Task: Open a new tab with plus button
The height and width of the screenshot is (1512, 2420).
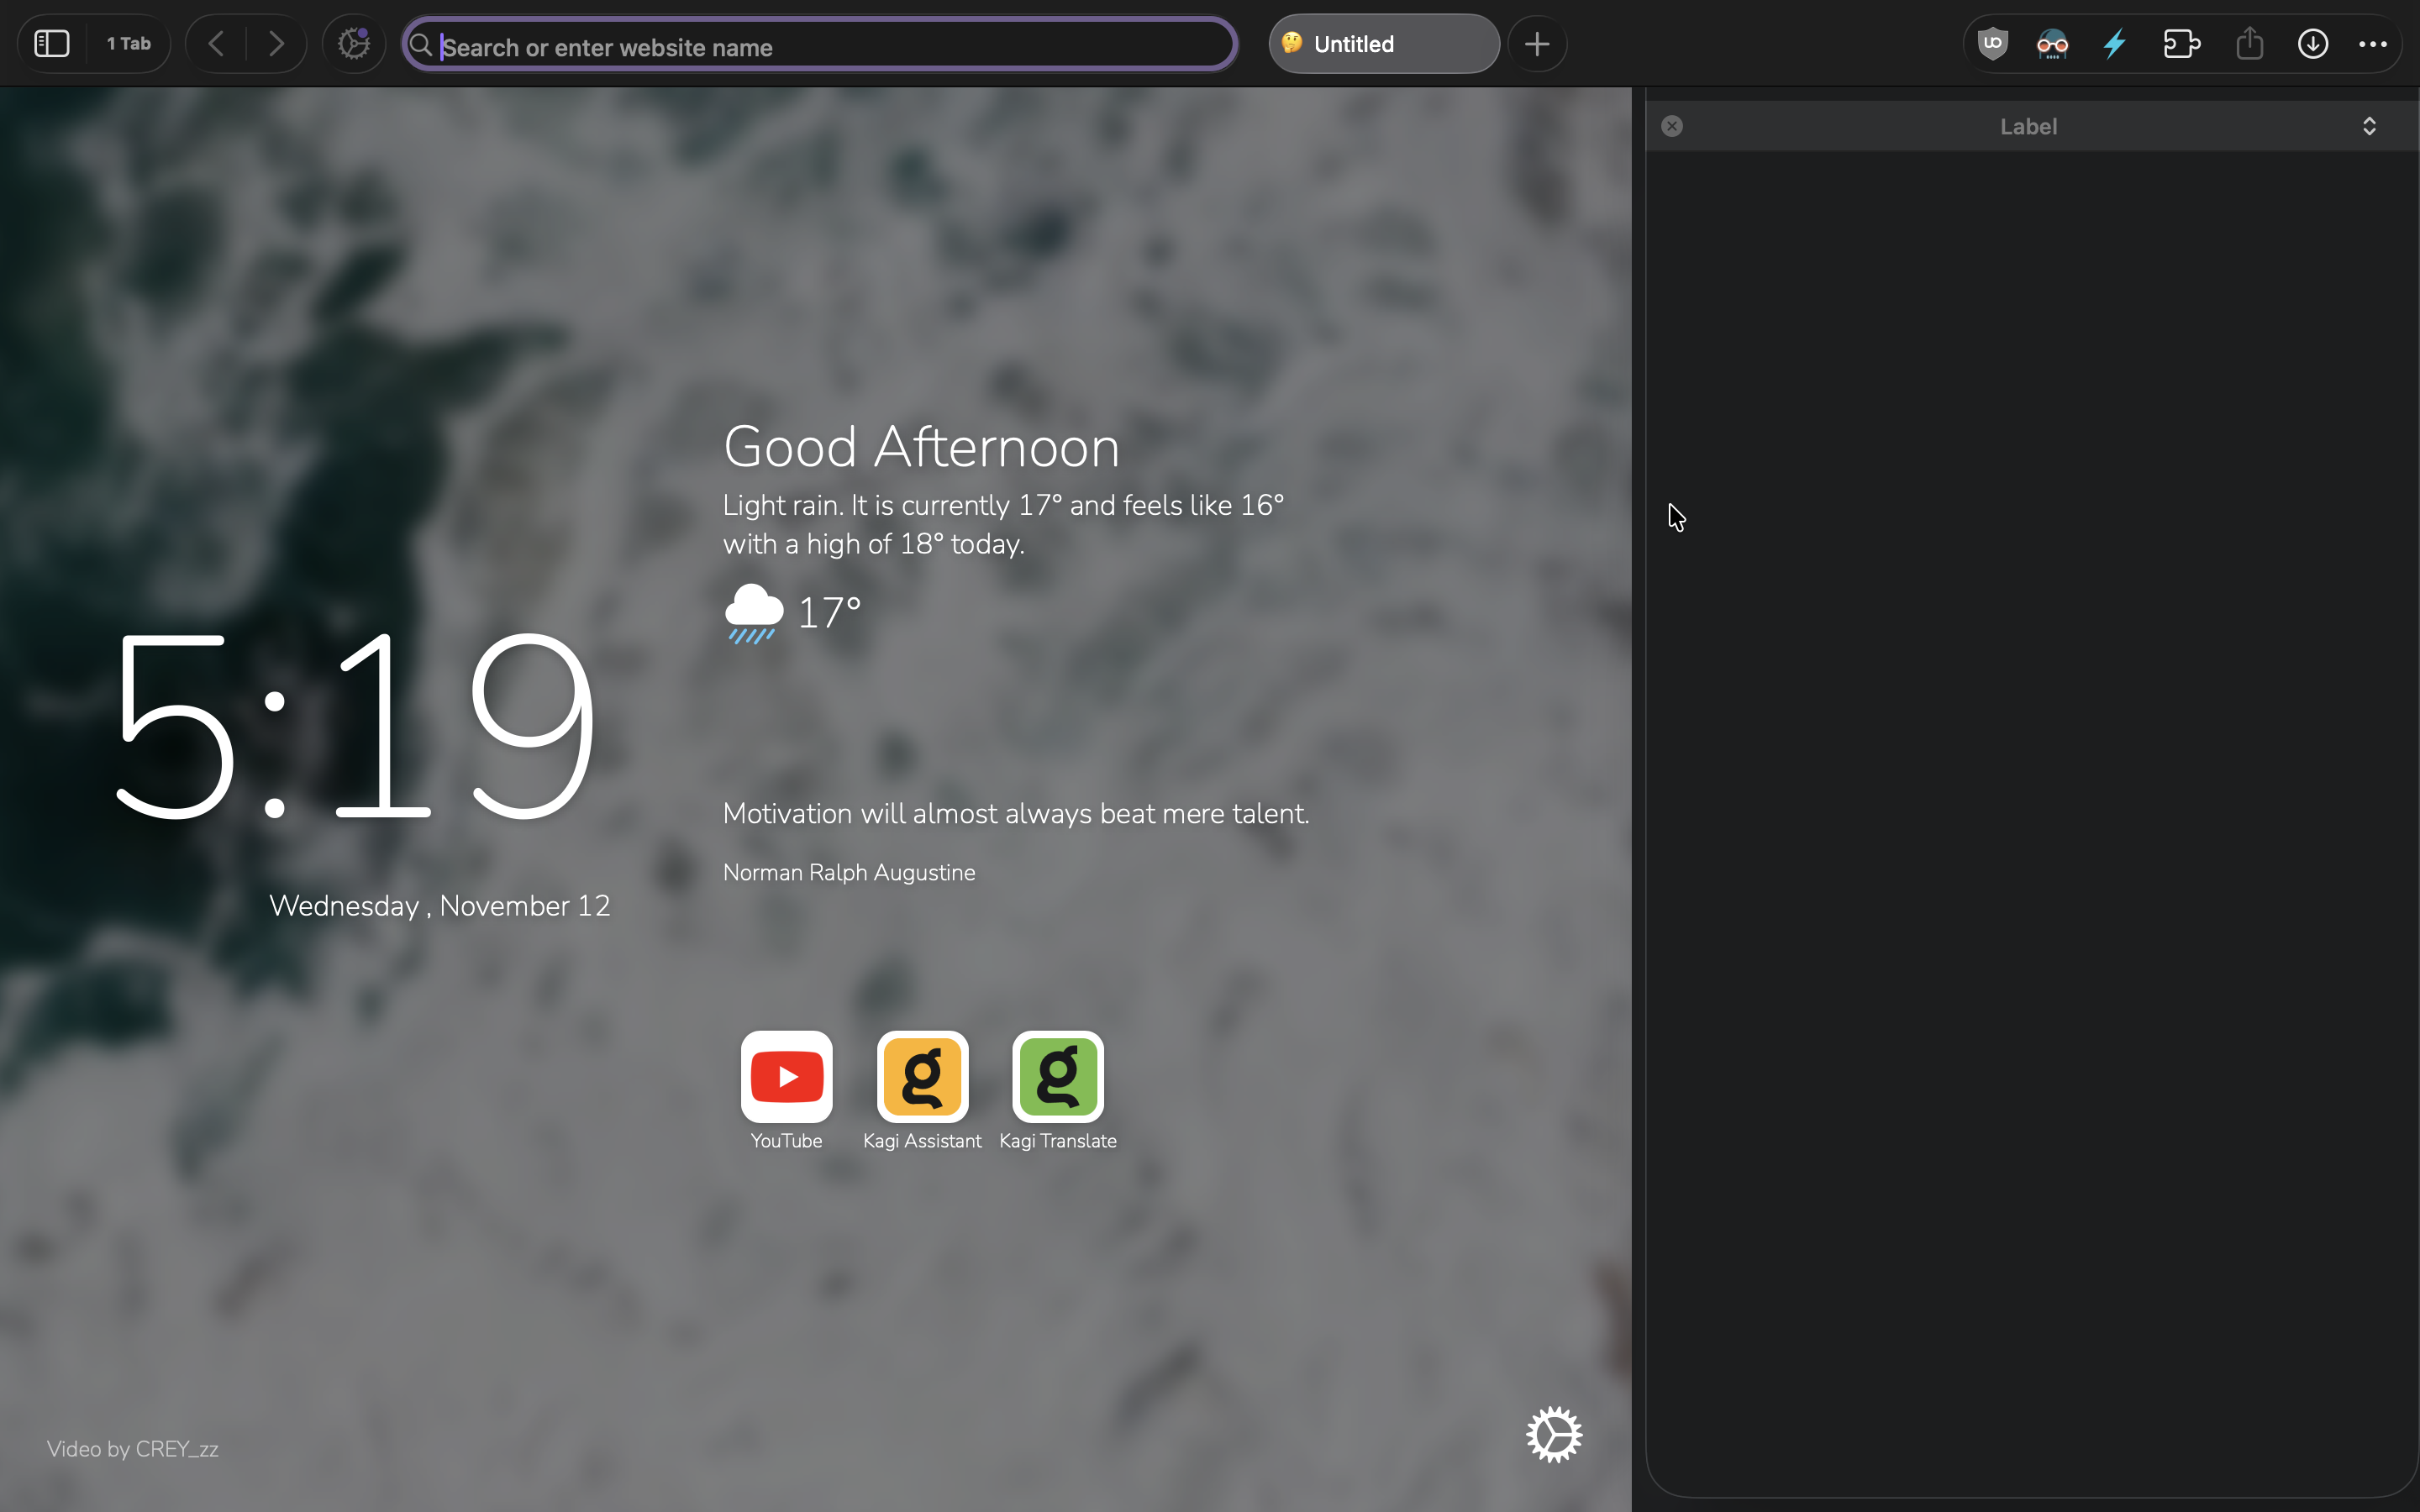Action: [1537, 44]
